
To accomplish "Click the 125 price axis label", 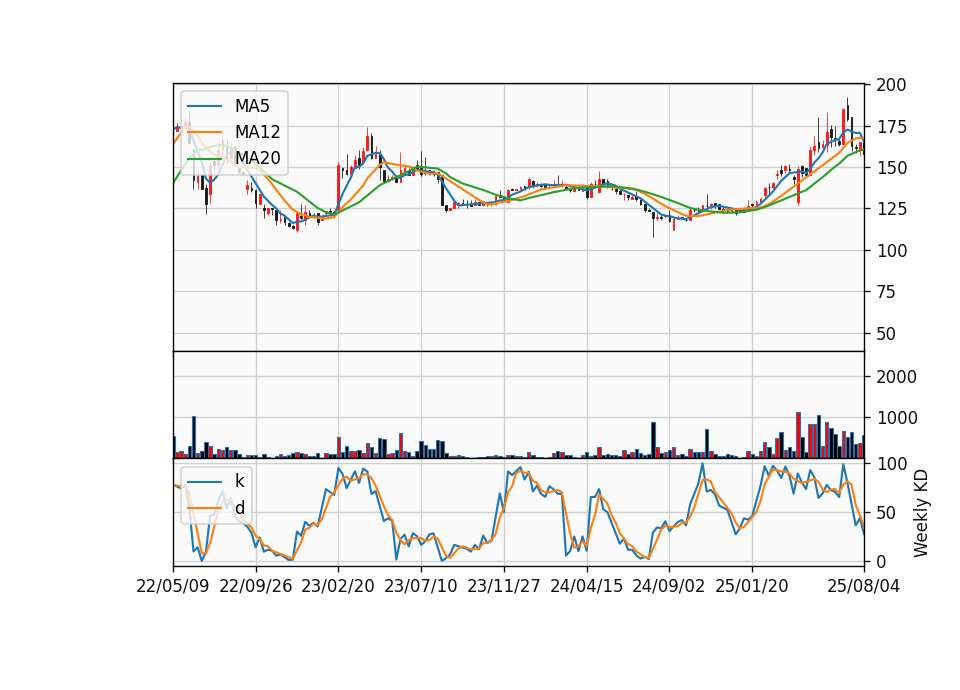I will point(891,209).
